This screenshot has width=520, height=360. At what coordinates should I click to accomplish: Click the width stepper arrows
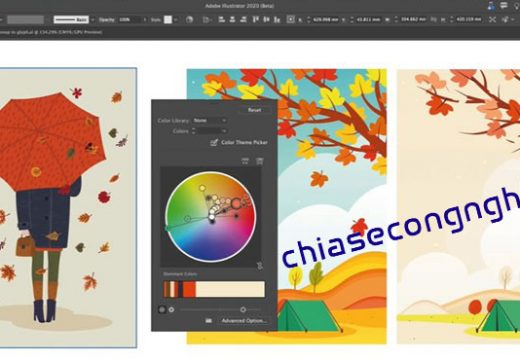point(396,20)
